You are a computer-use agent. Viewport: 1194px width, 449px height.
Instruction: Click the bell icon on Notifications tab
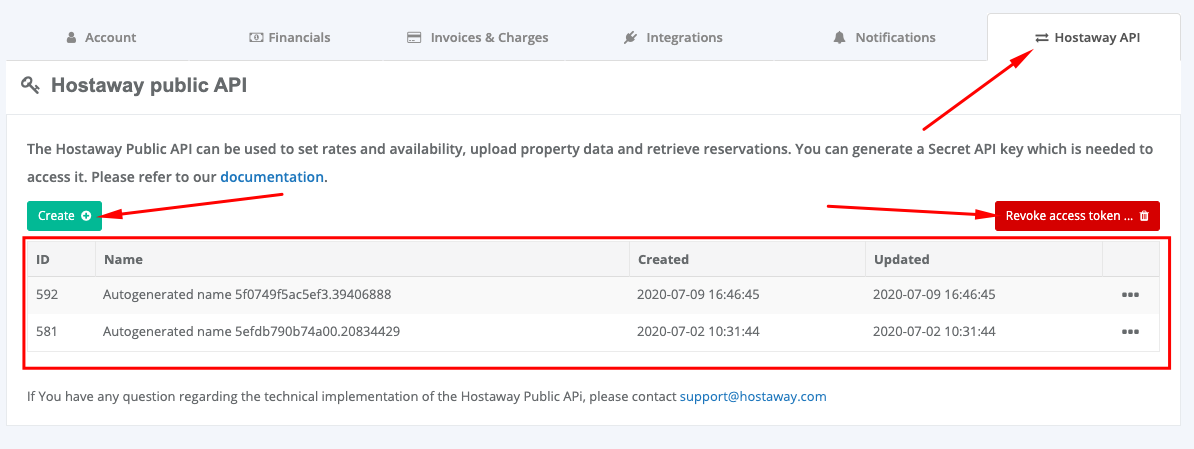tap(839, 38)
